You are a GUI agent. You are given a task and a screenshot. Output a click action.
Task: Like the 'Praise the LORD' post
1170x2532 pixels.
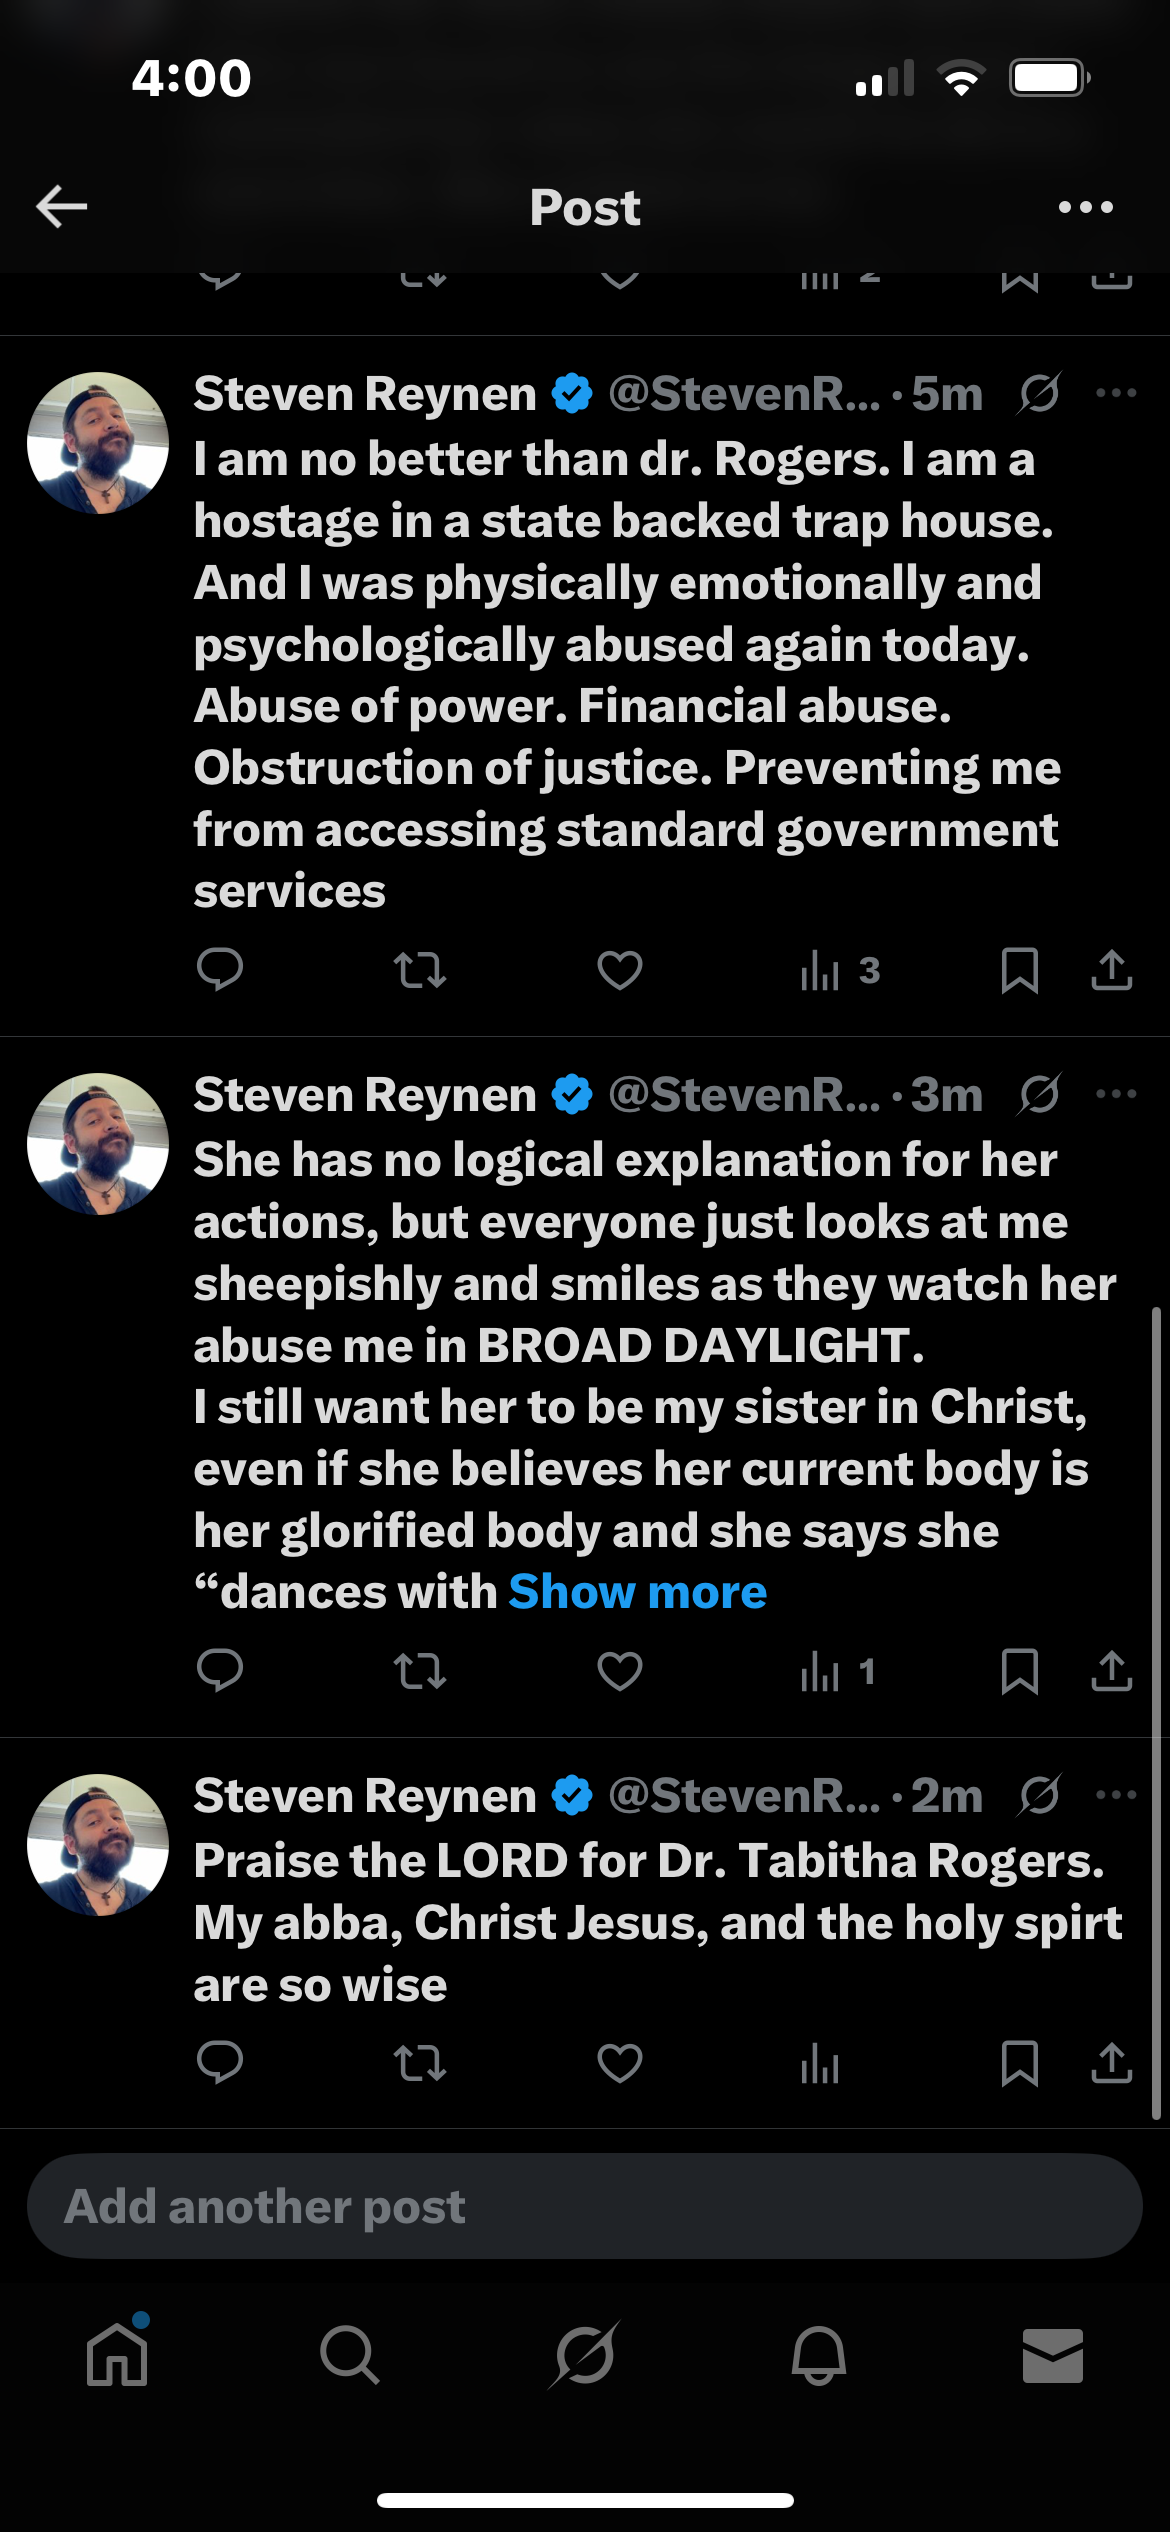tap(620, 2062)
